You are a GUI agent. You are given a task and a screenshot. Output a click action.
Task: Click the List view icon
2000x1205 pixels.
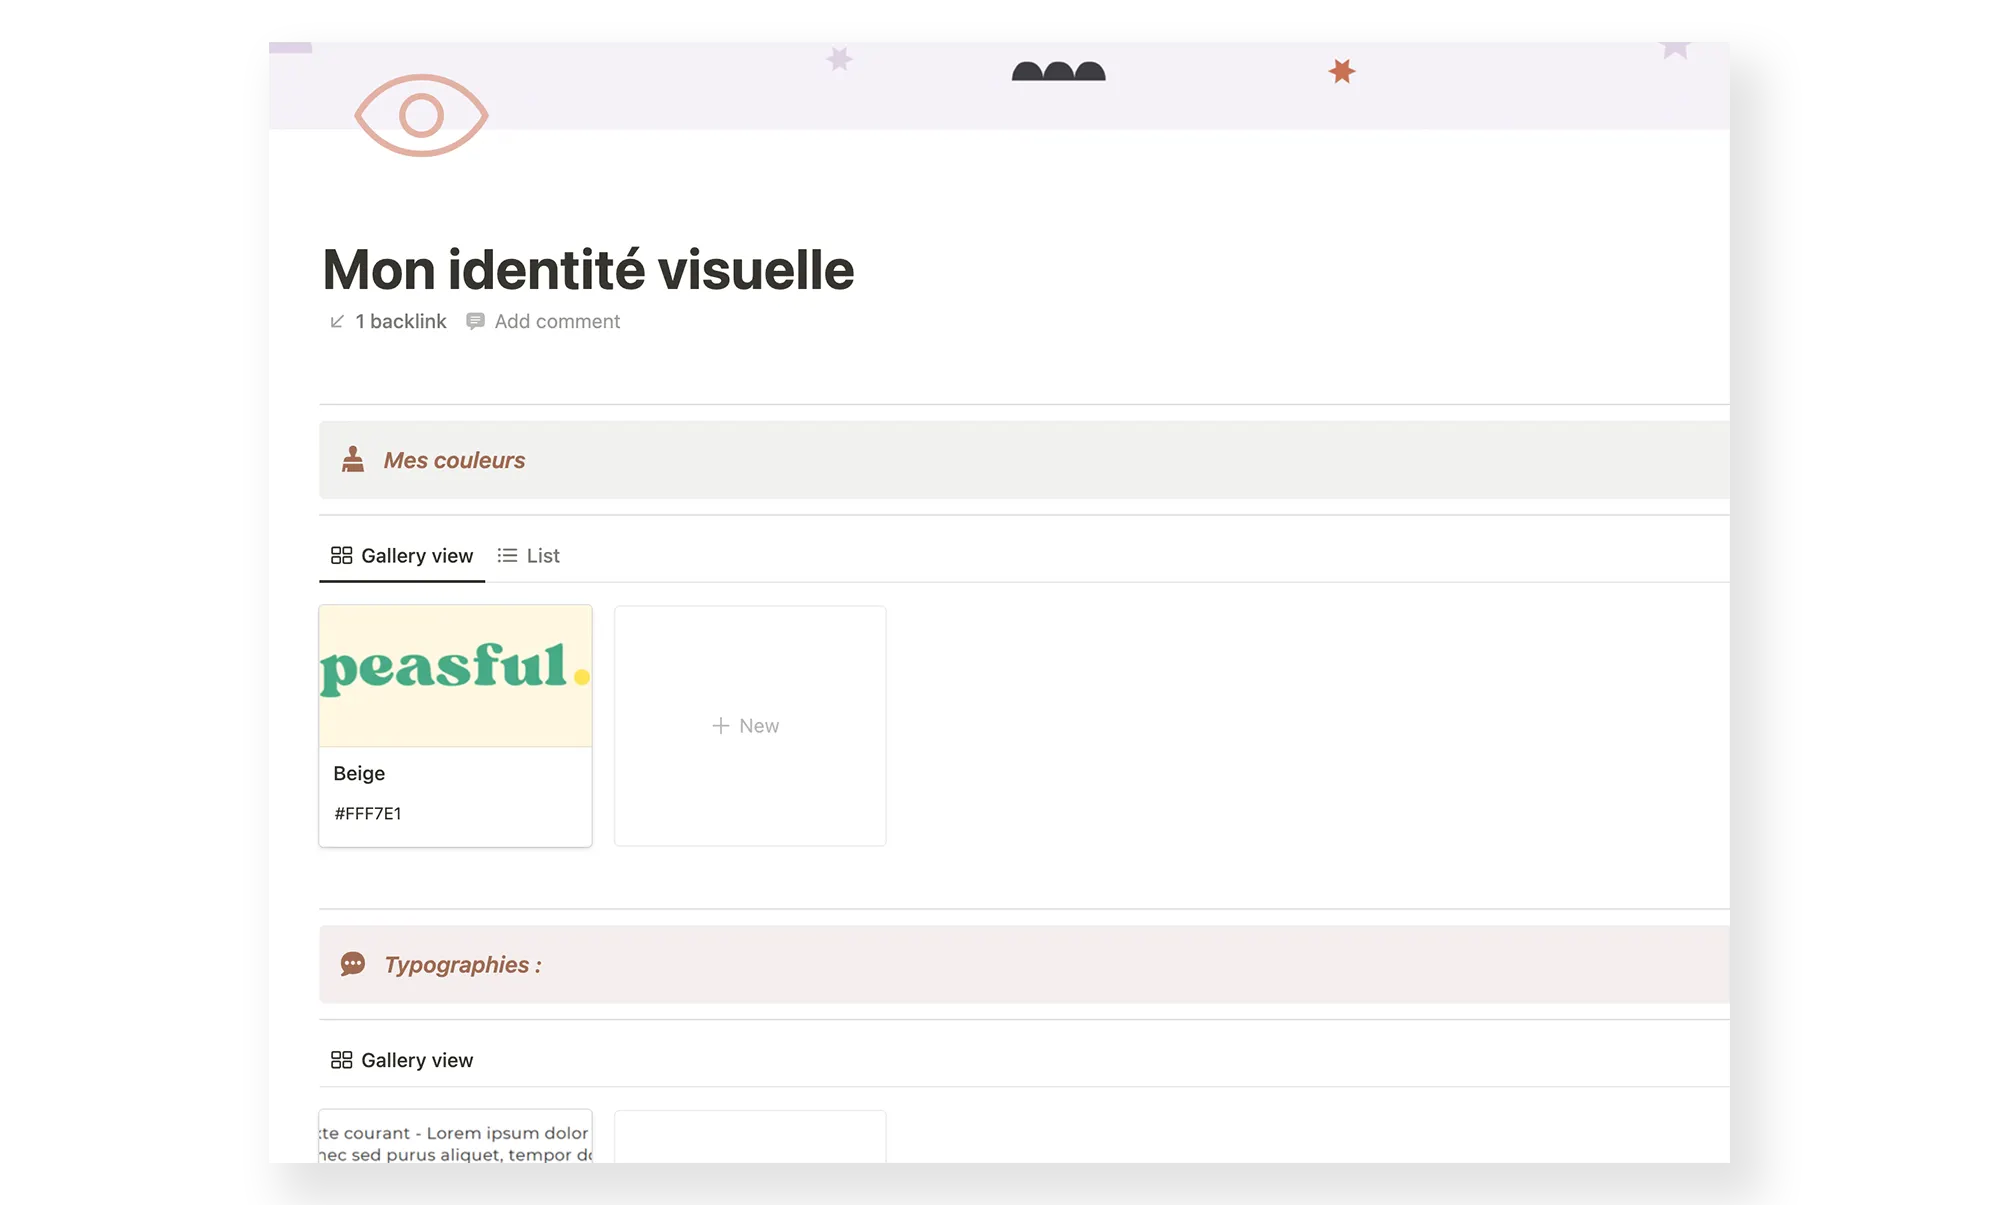click(507, 555)
